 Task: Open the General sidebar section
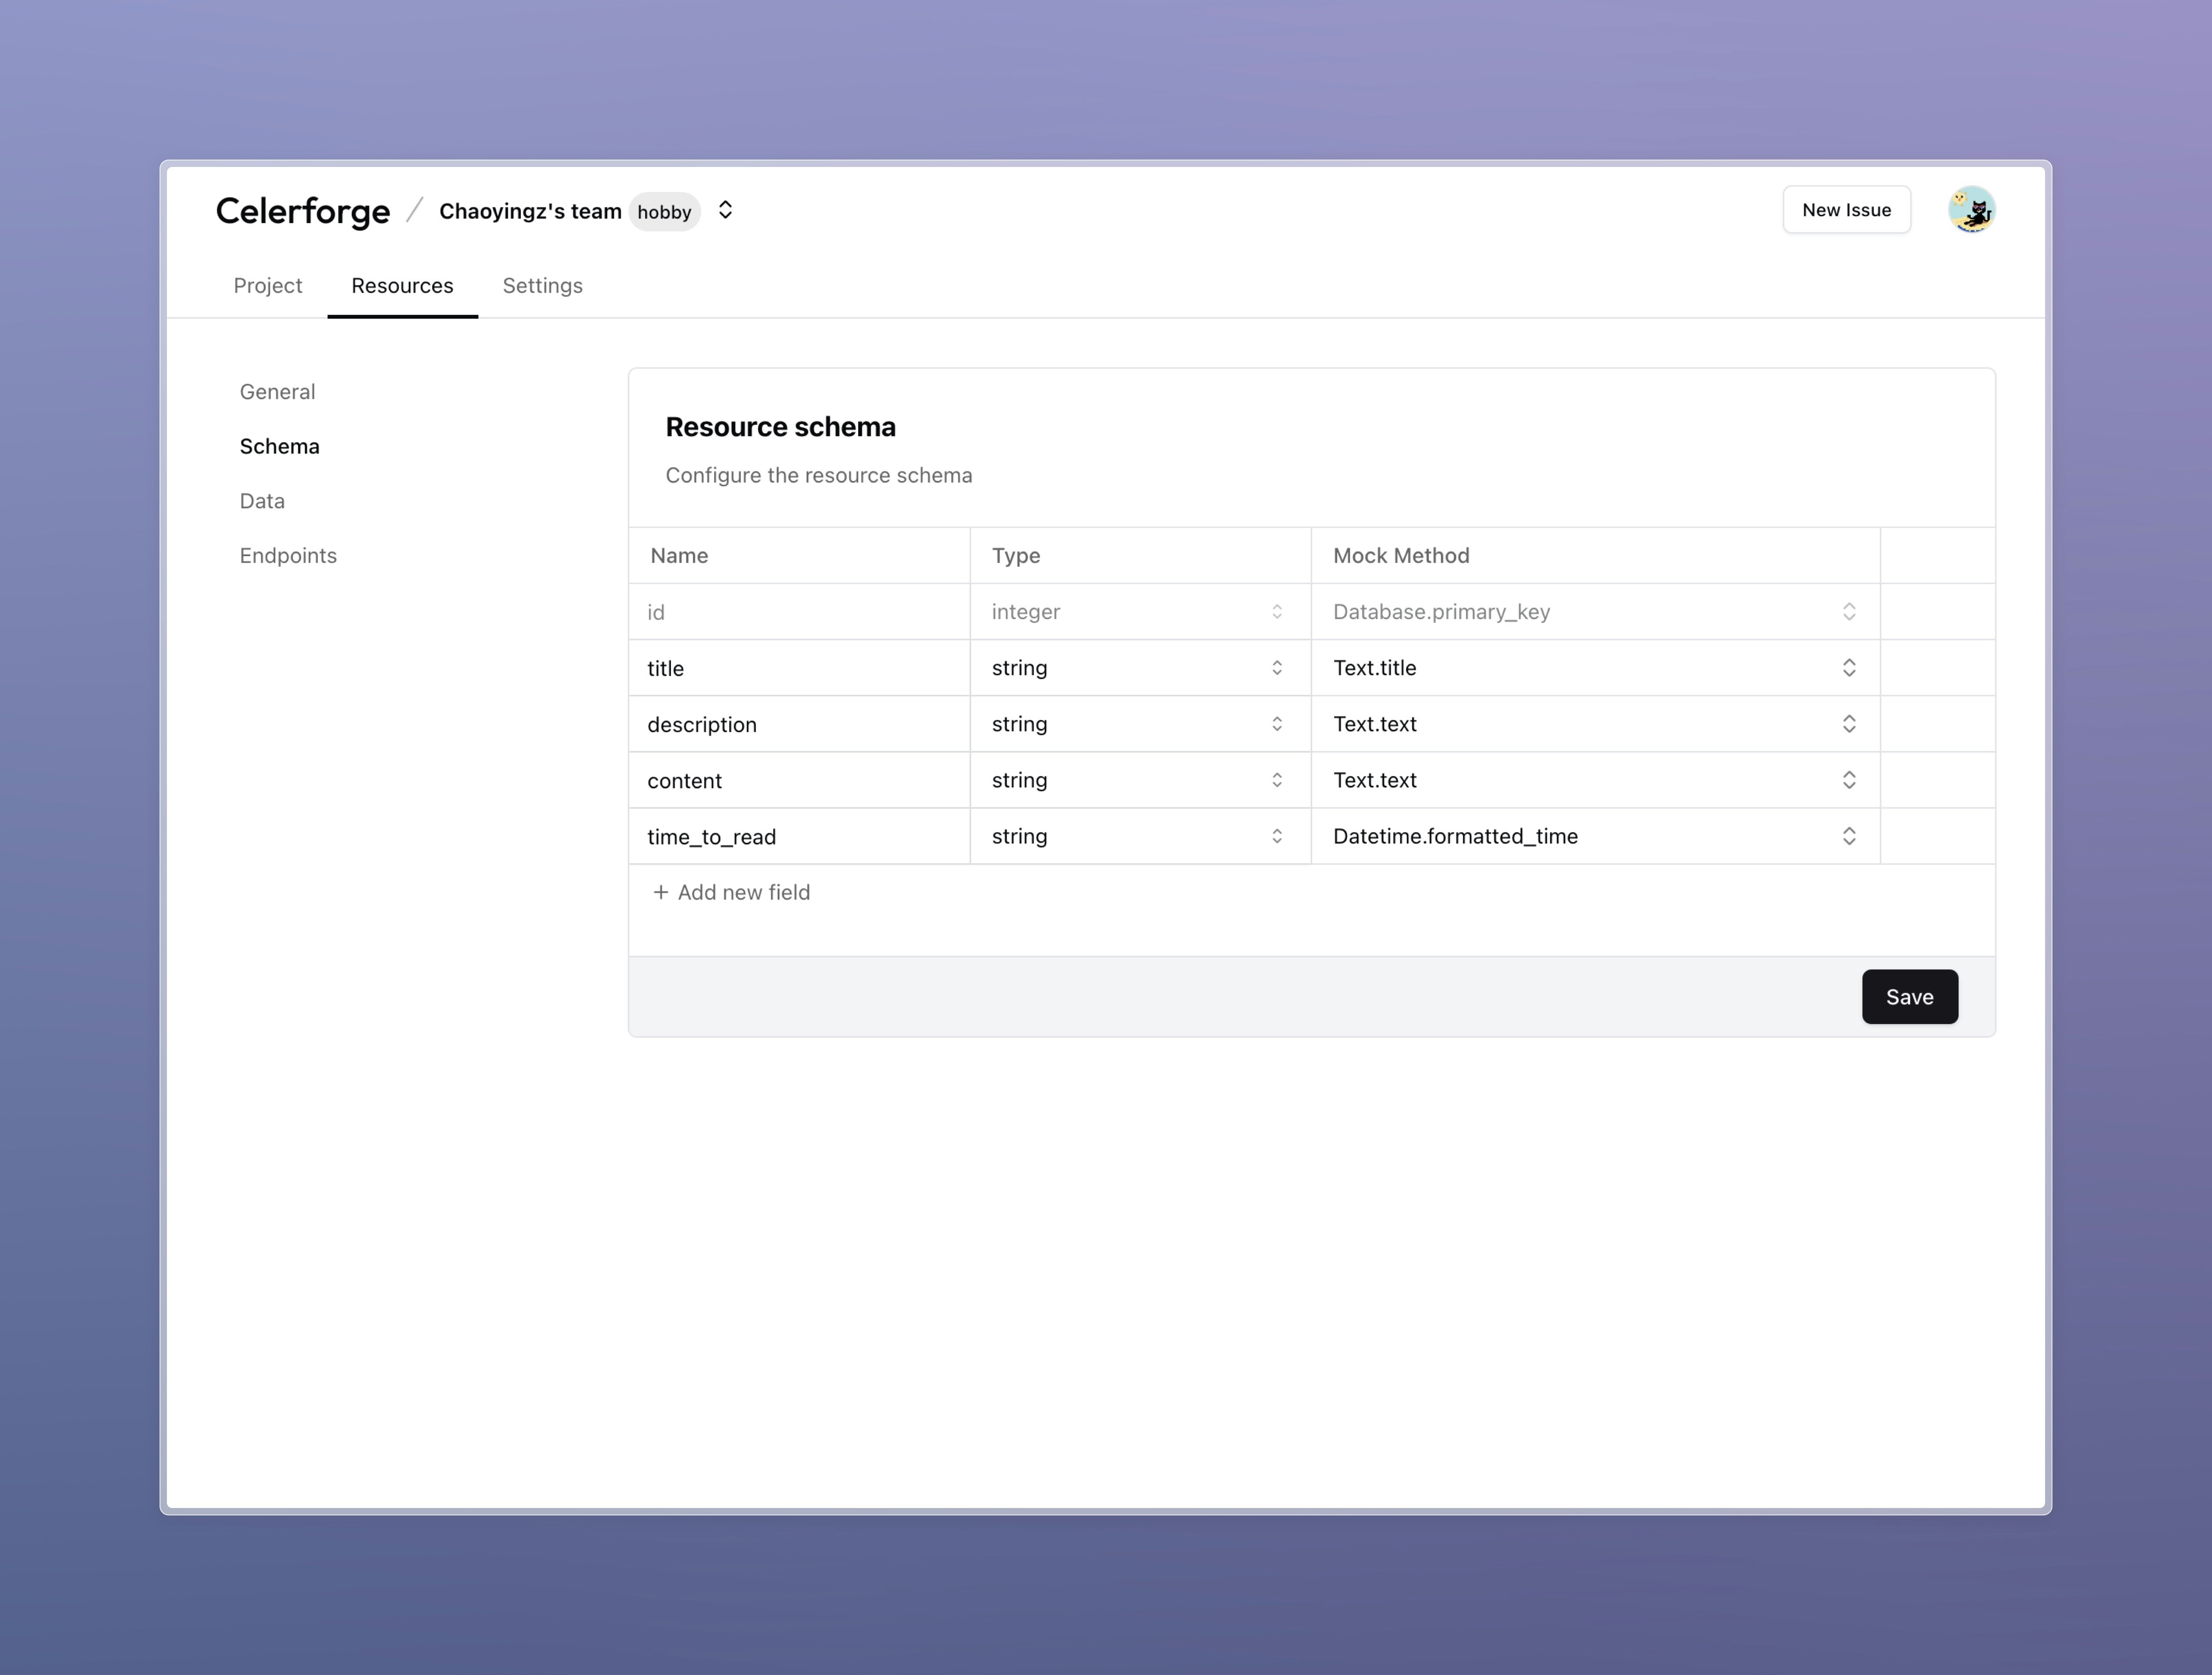click(x=277, y=392)
